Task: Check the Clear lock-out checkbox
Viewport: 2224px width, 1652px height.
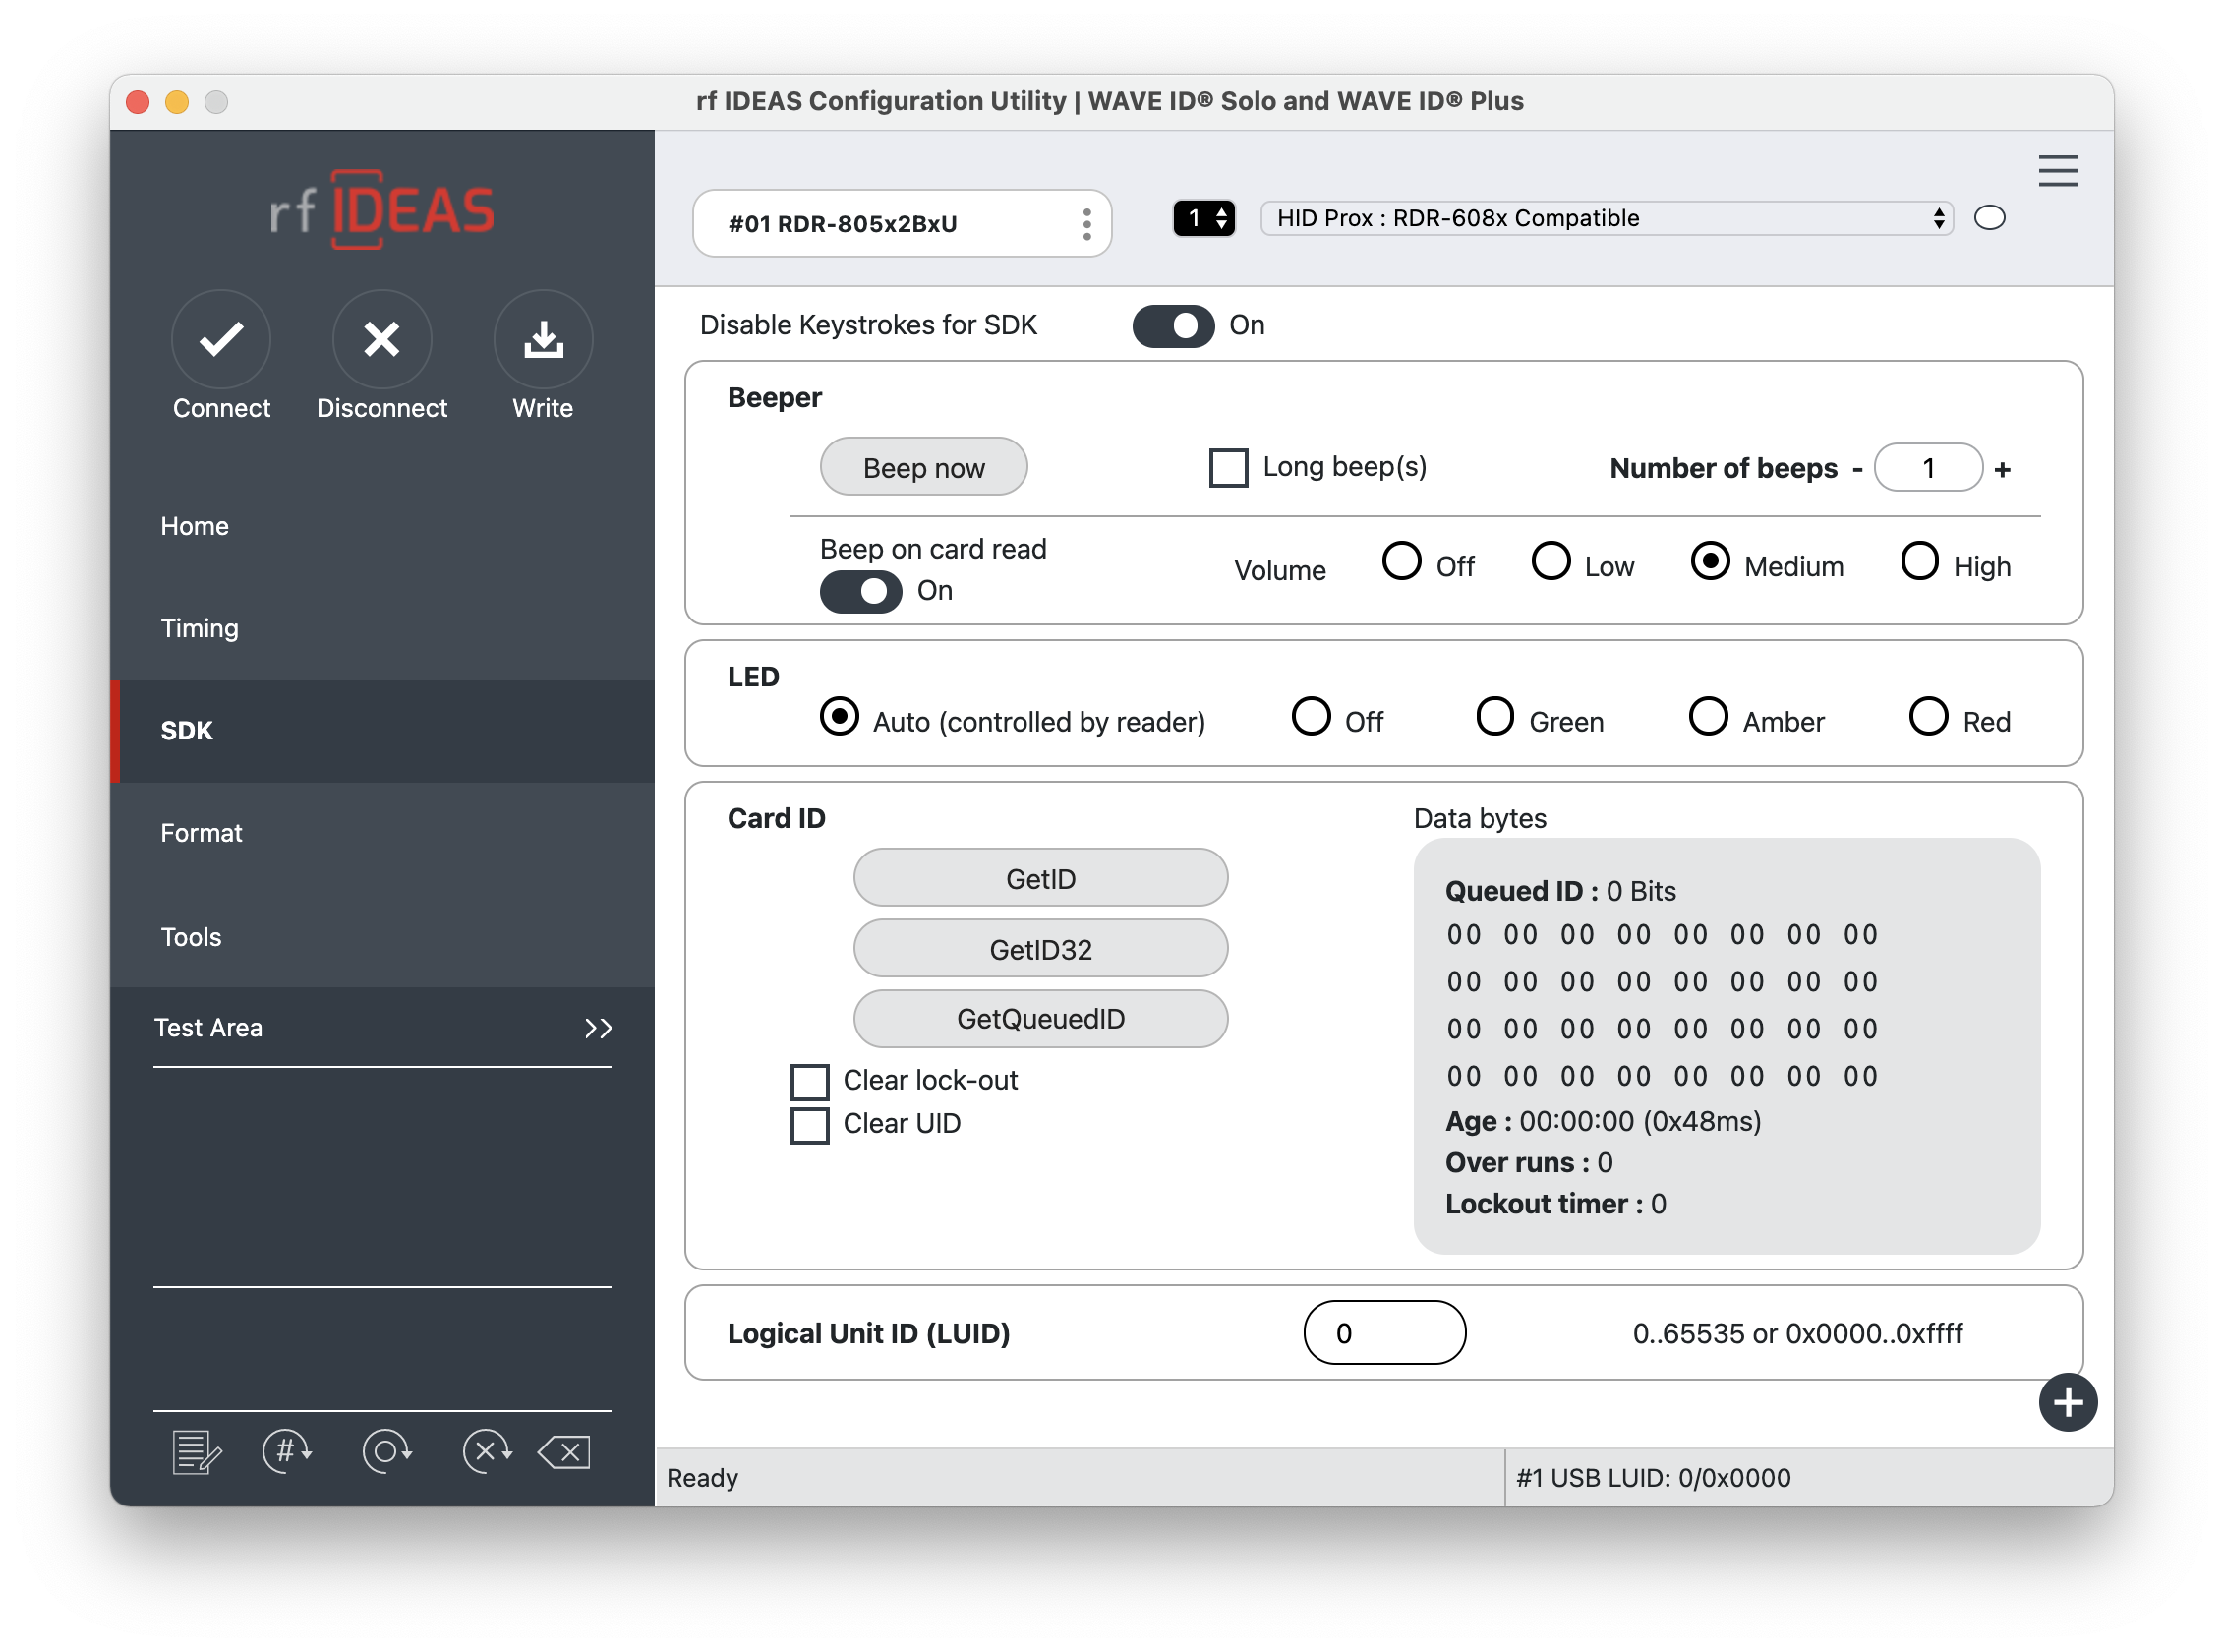Action: point(809,1081)
